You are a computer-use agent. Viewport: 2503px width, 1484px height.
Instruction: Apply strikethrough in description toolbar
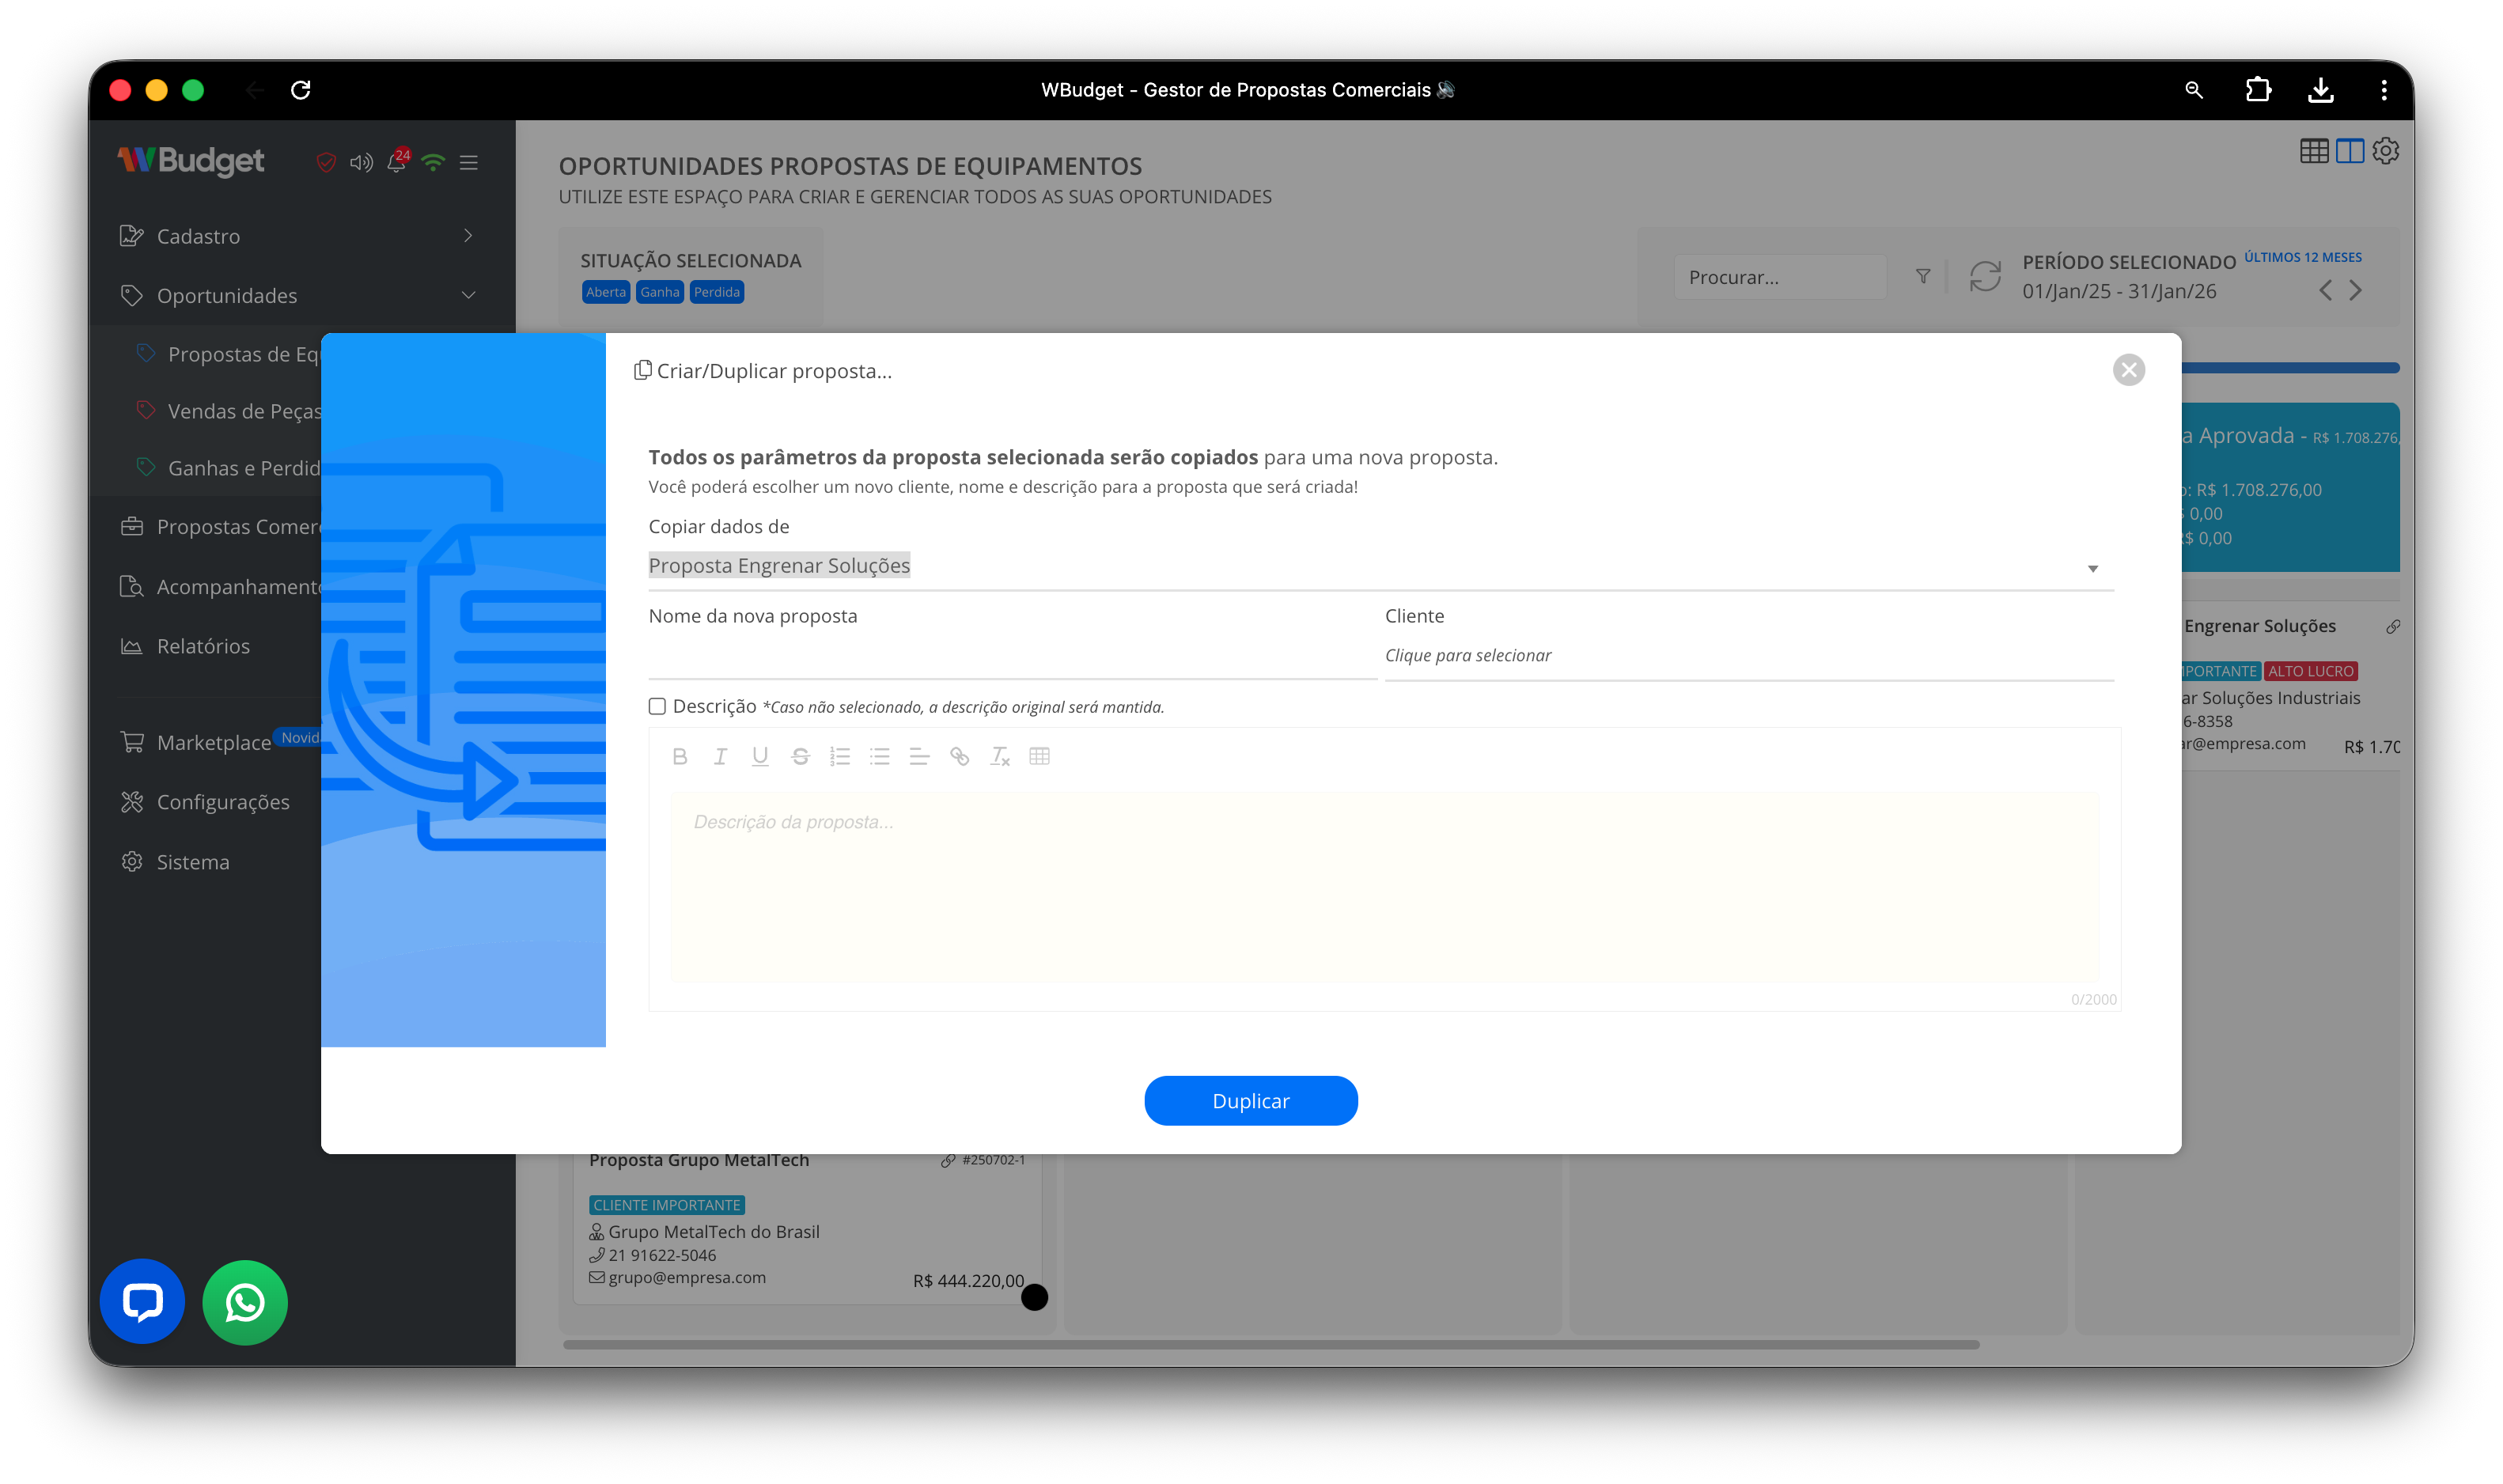point(800,756)
